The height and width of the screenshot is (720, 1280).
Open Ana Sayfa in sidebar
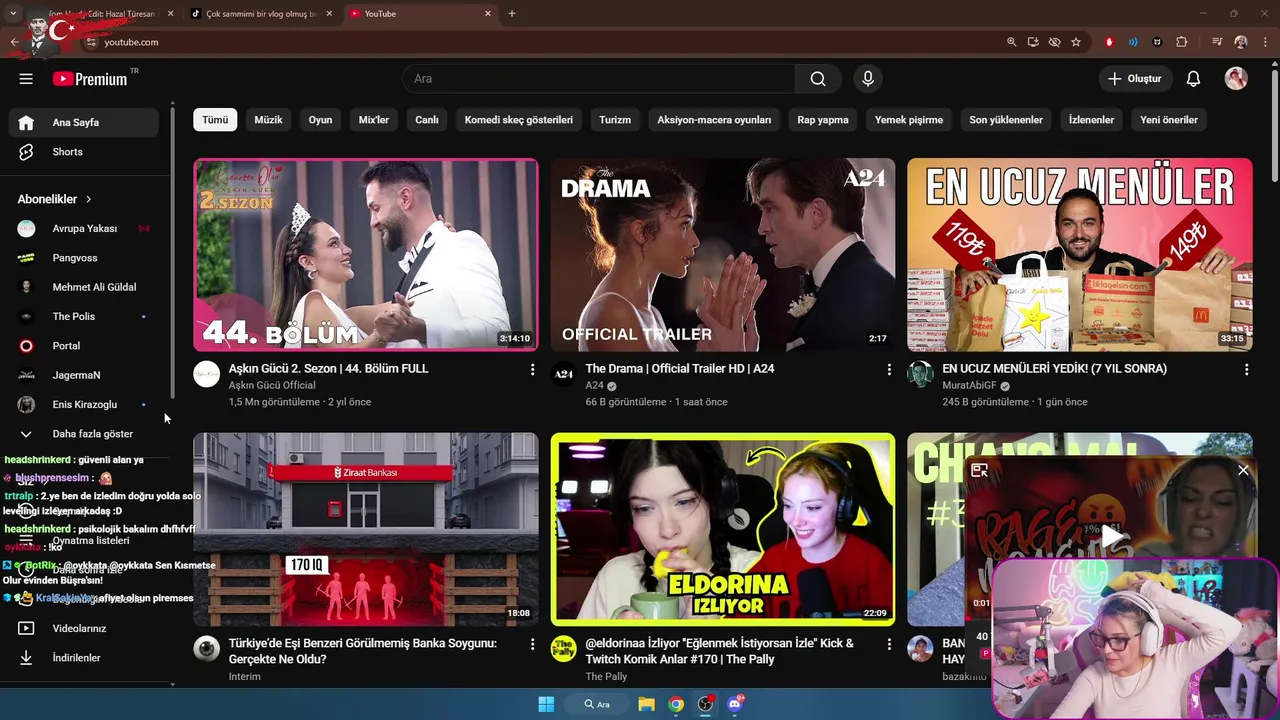point(84,123)
